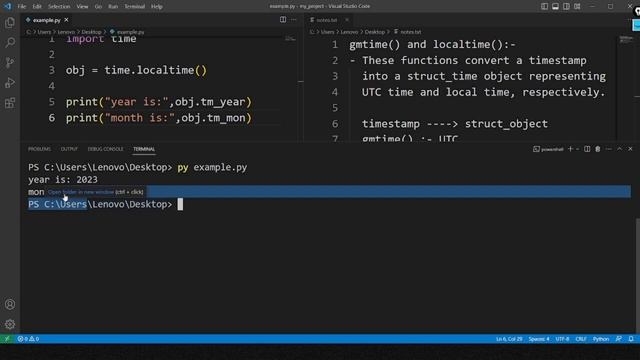
Task: Select the Terminal panel tab
Action: [x=144, y=149]
